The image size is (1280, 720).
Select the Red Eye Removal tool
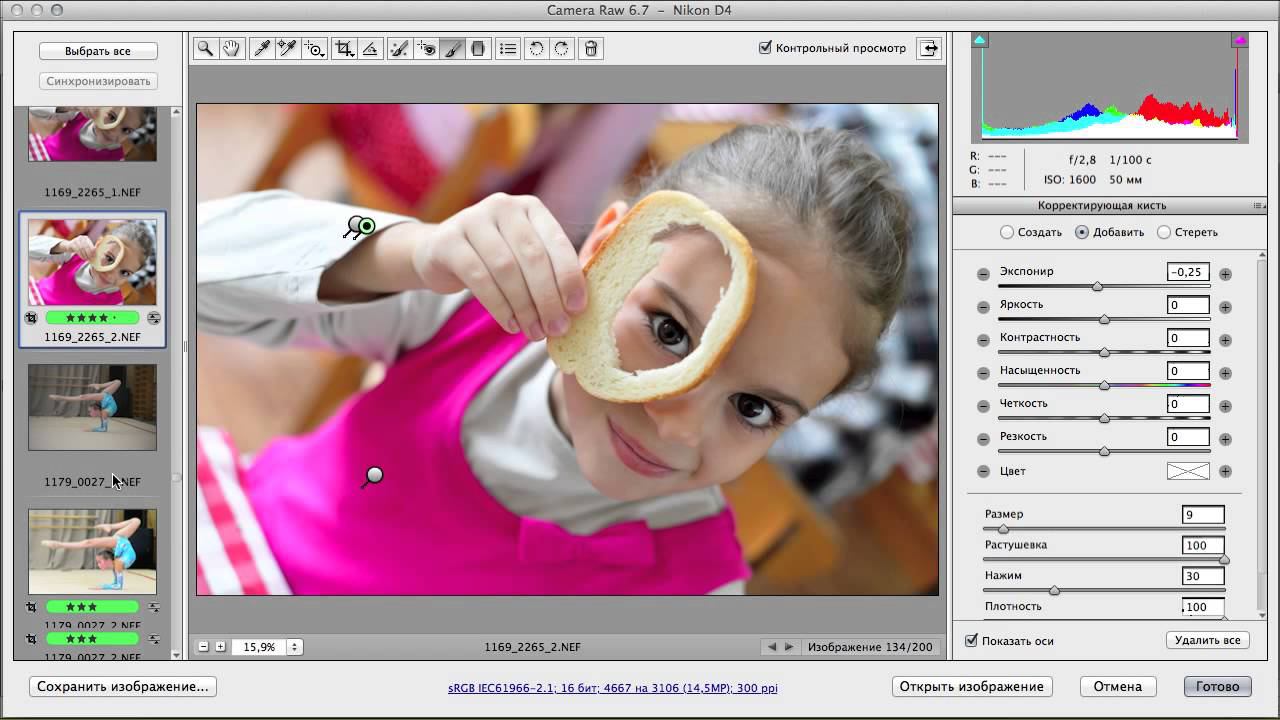tap(427, 48)
